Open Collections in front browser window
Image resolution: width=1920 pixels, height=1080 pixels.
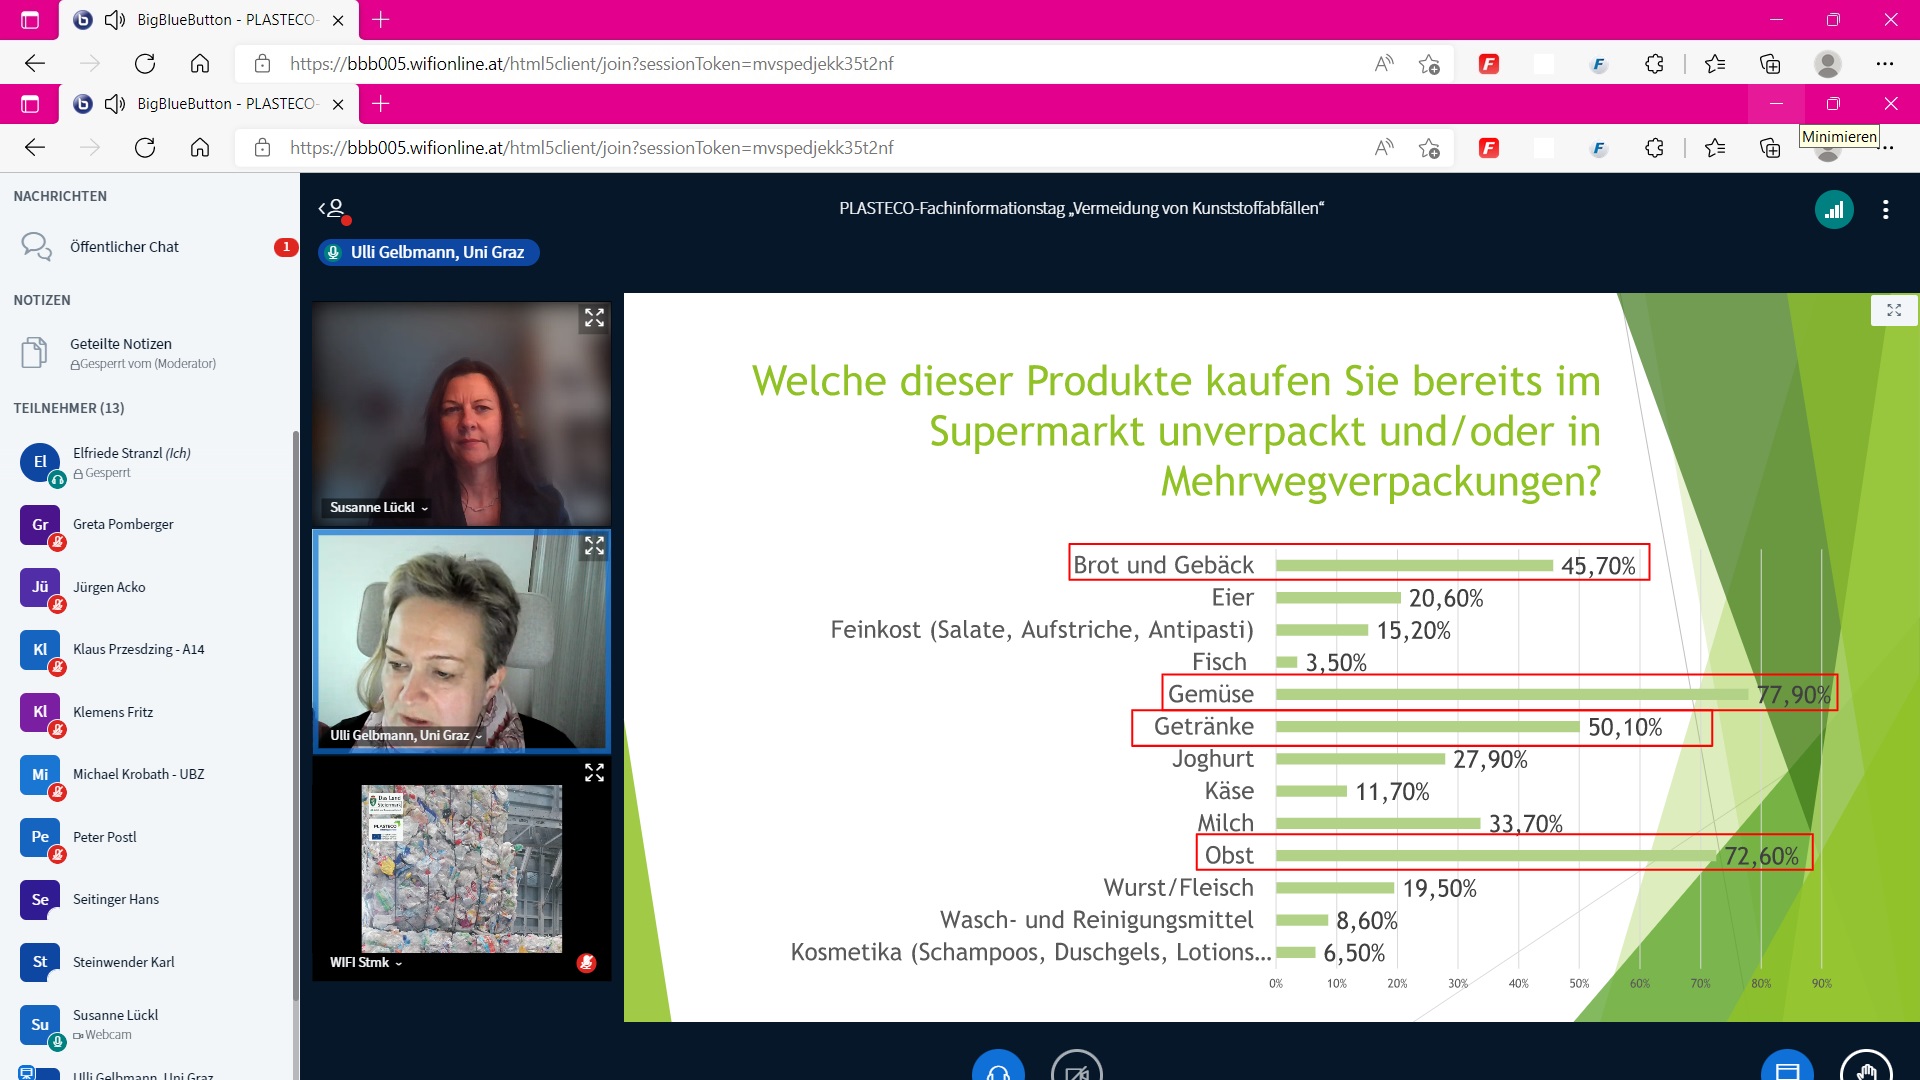(x=1770, y=148)
